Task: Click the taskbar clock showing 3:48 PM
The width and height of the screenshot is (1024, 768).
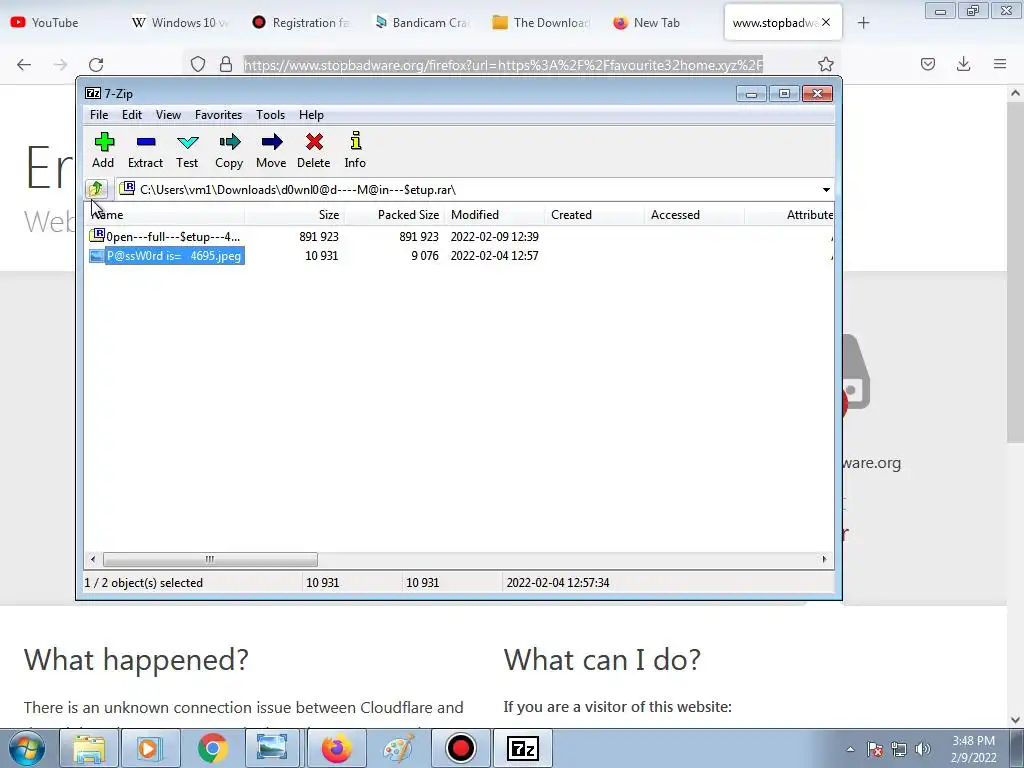Action: pos(973,749)
